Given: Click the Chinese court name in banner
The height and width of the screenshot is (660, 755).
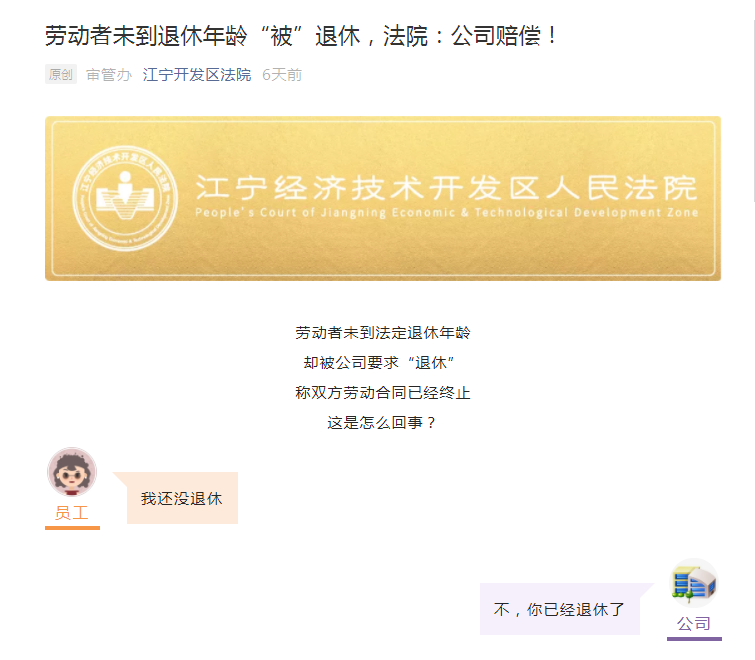Looking at the screenshot, I should point(446,187).
